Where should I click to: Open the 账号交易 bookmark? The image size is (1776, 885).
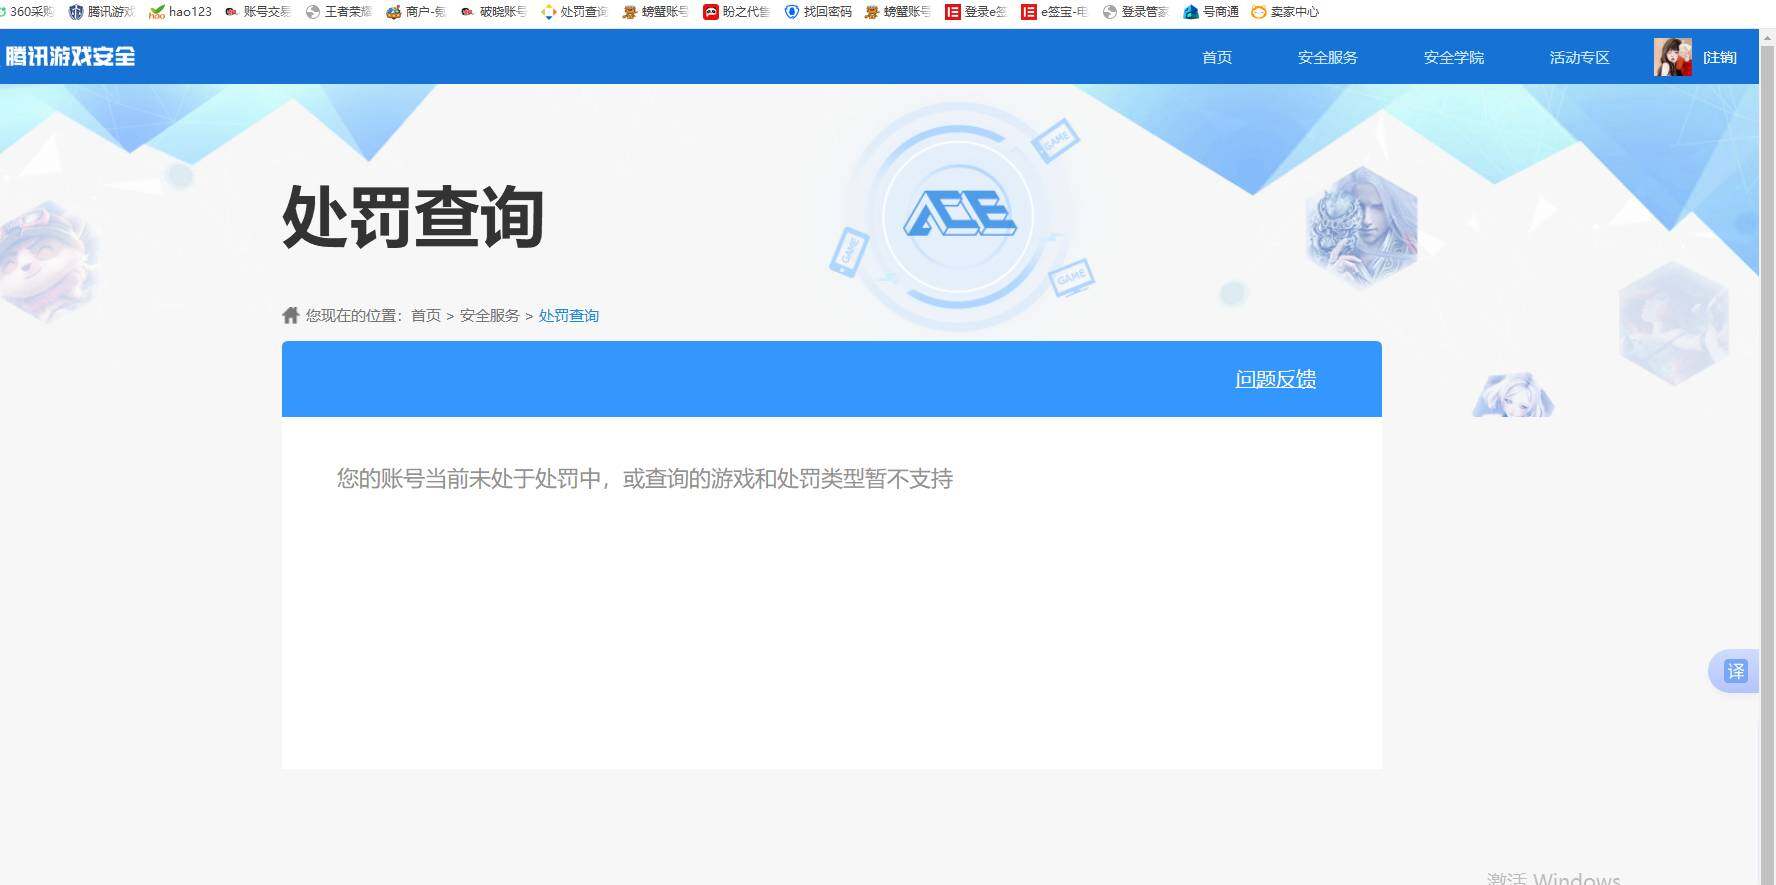pos(258,12)
